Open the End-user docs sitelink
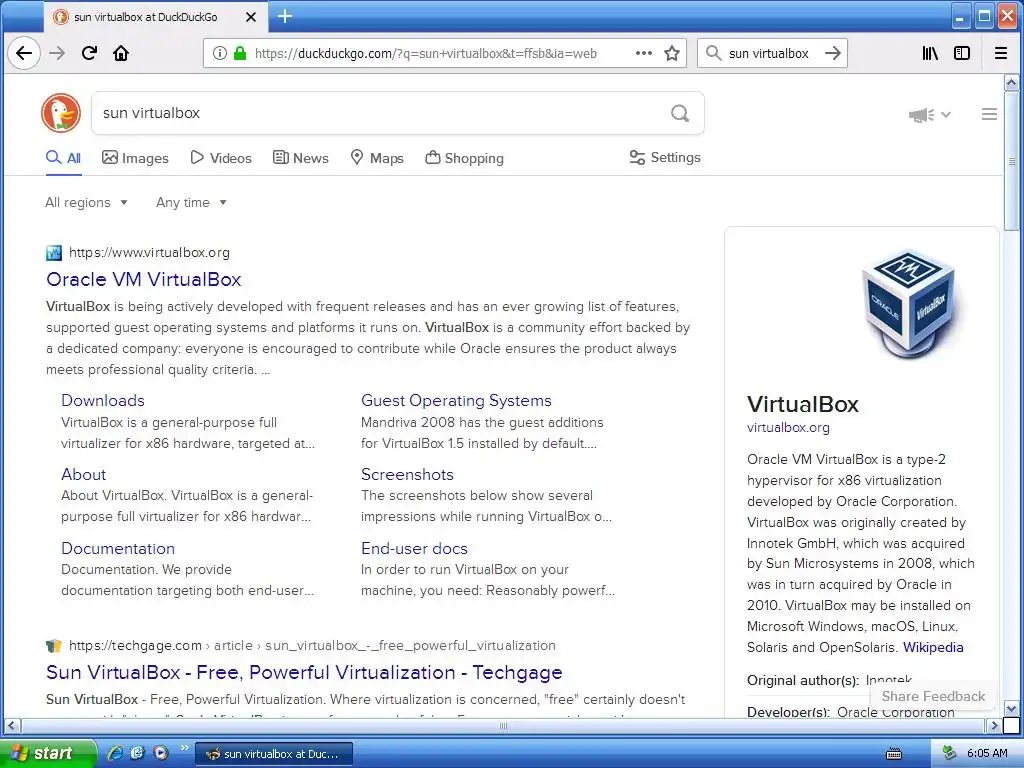This screenshot has width=1024, height=768. pyautogui.click(x=415, y=549)
